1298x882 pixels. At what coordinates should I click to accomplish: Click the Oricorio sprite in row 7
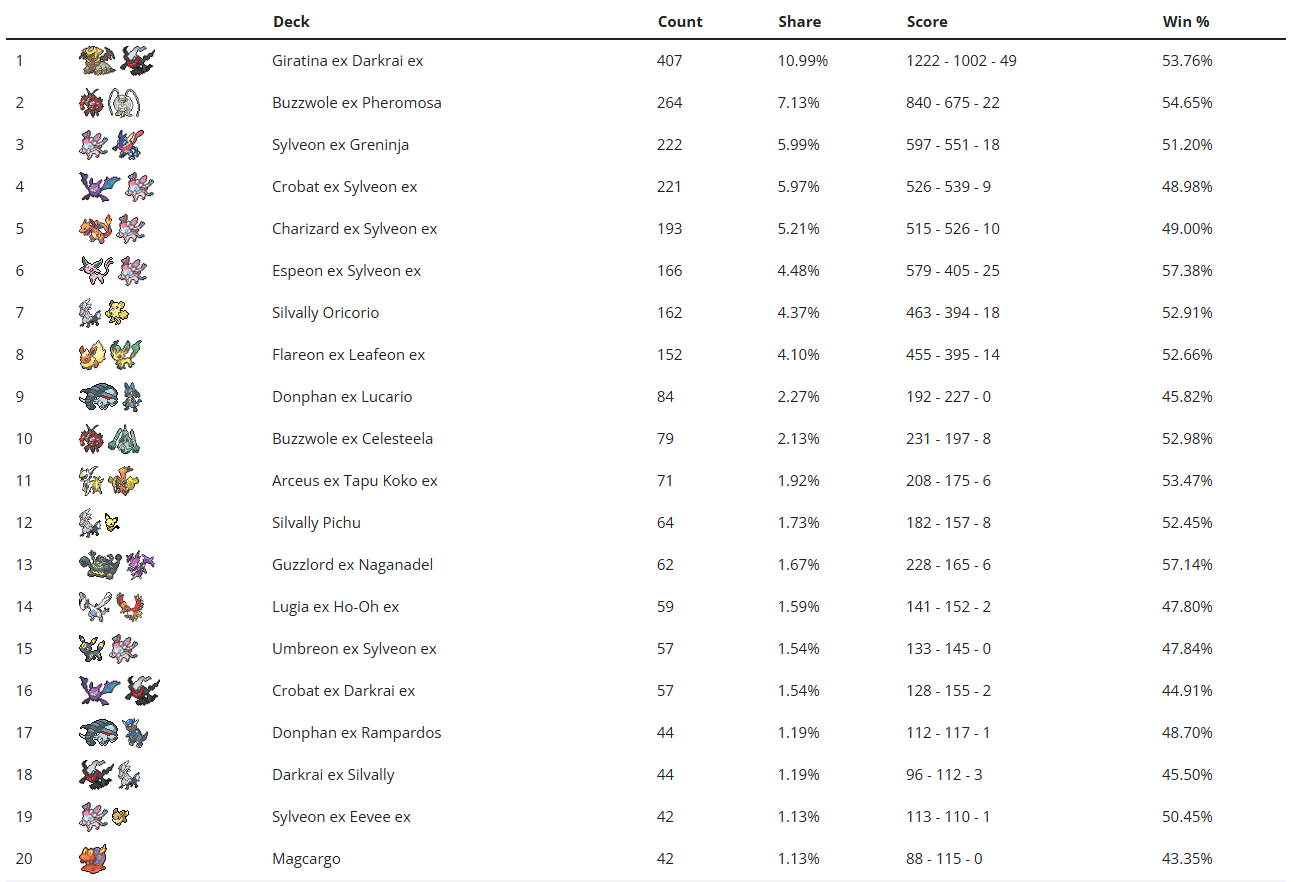click(x=117, y=313)
